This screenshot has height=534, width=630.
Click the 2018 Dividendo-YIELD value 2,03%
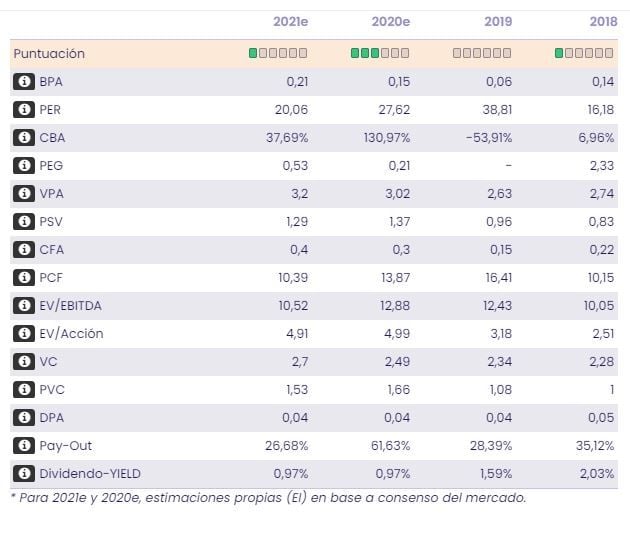597,474
